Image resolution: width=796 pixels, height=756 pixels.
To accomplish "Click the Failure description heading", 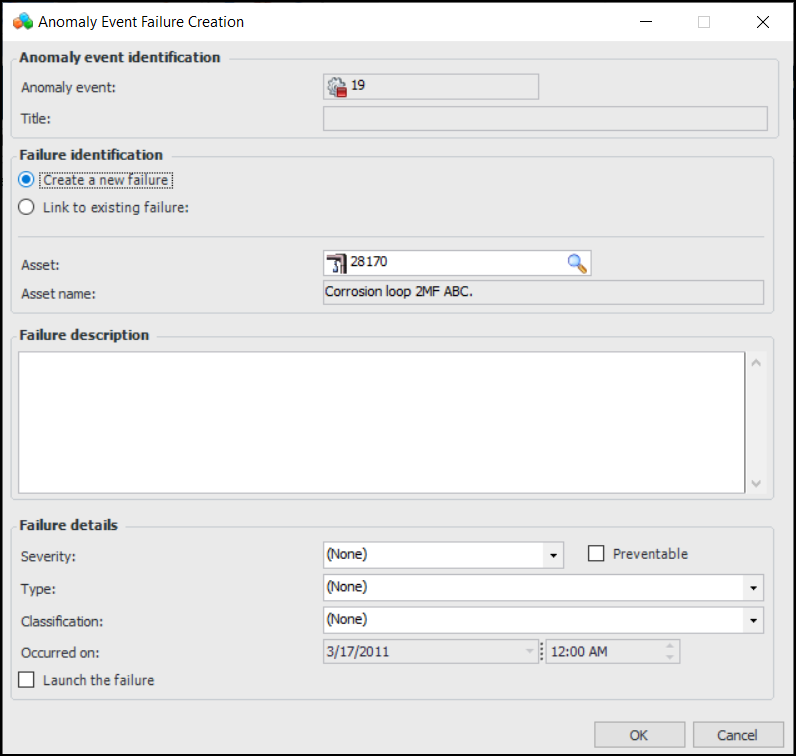I will point(84,335).
